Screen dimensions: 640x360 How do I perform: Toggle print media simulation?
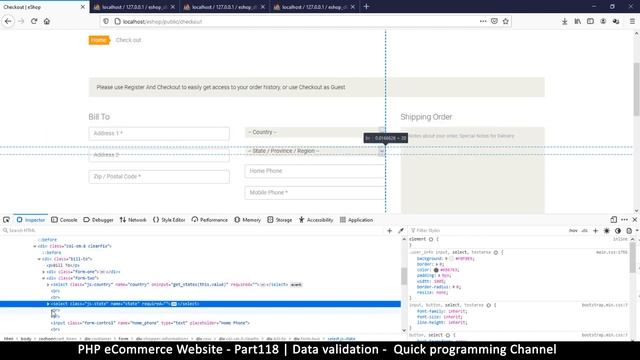pyautogui.click(x=629, y=231)
